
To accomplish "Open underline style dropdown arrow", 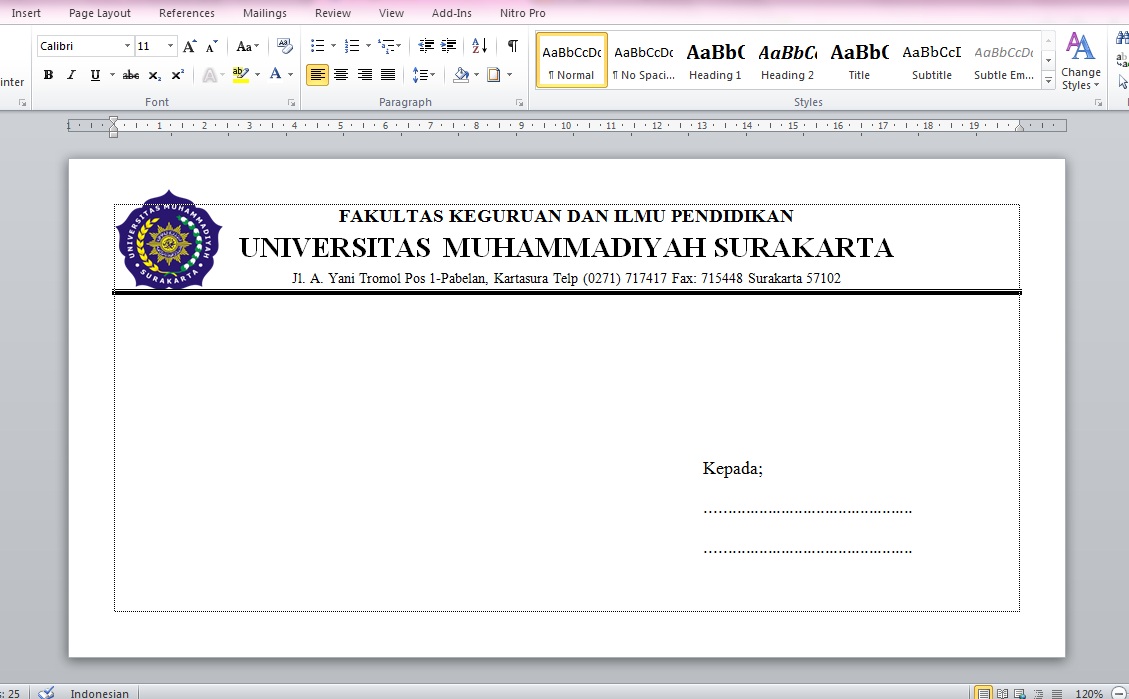I will point(112,75).
